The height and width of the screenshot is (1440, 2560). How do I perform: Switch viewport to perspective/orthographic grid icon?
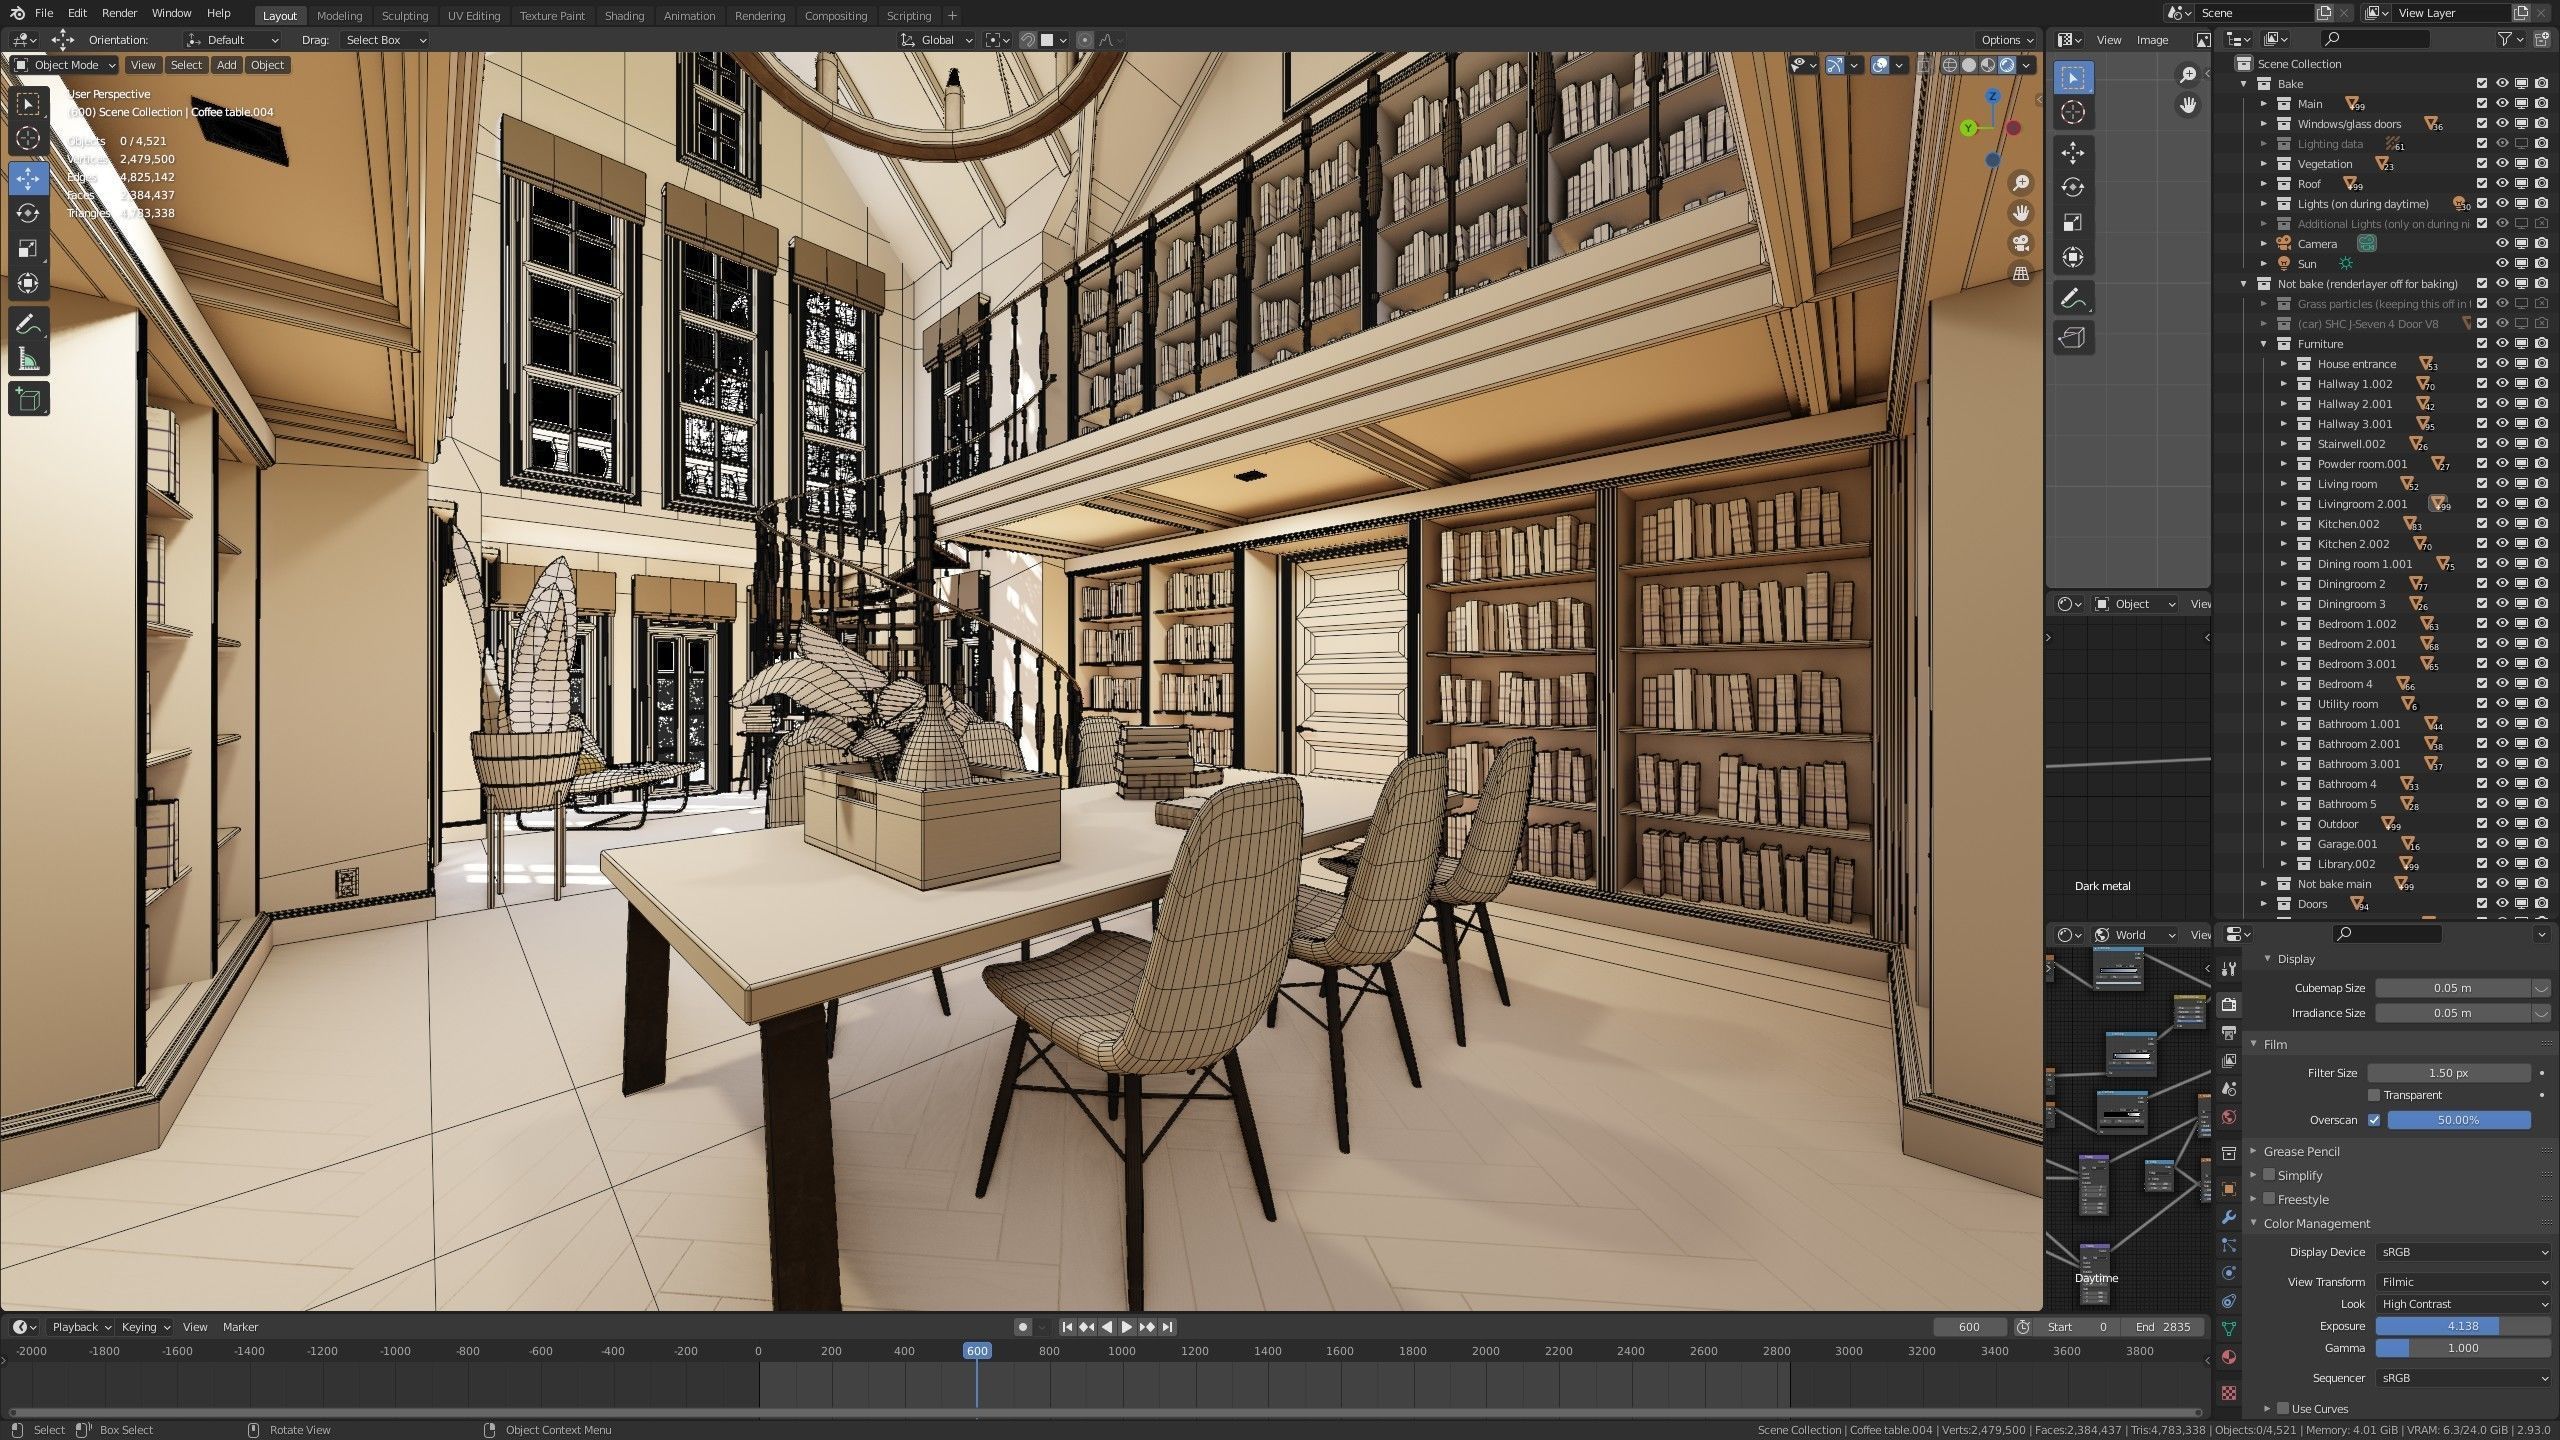coord(2021,274)
